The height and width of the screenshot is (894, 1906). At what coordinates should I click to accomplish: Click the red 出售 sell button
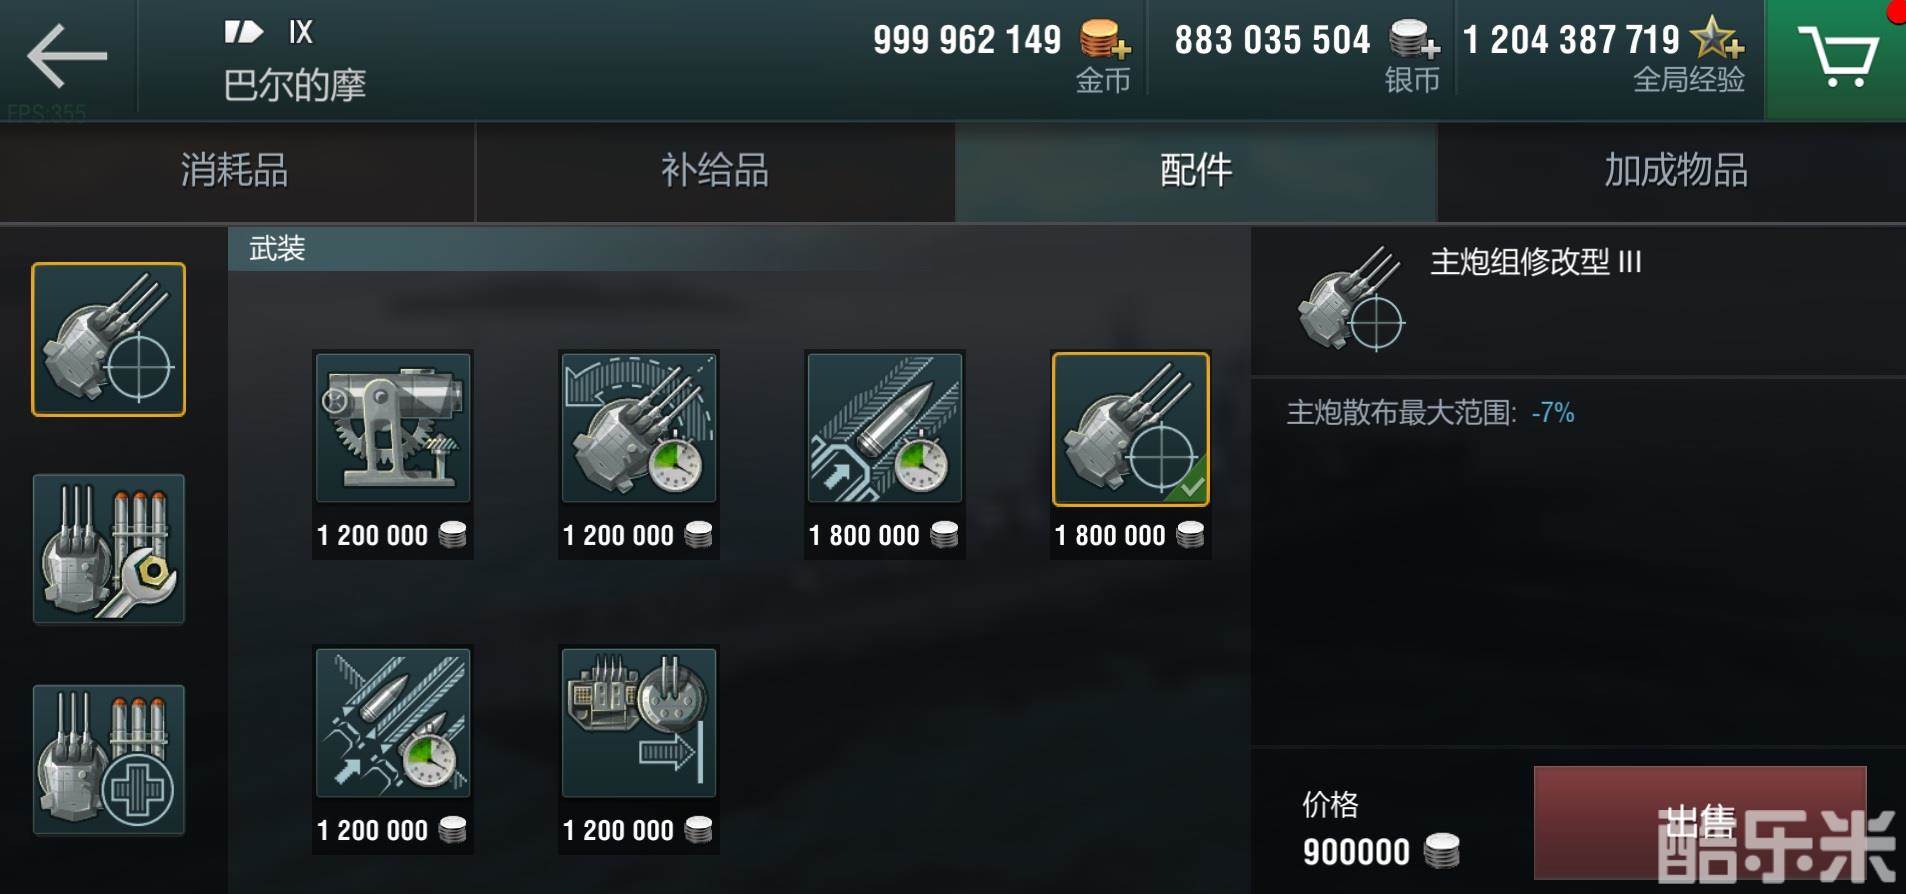coord(1699,822)
